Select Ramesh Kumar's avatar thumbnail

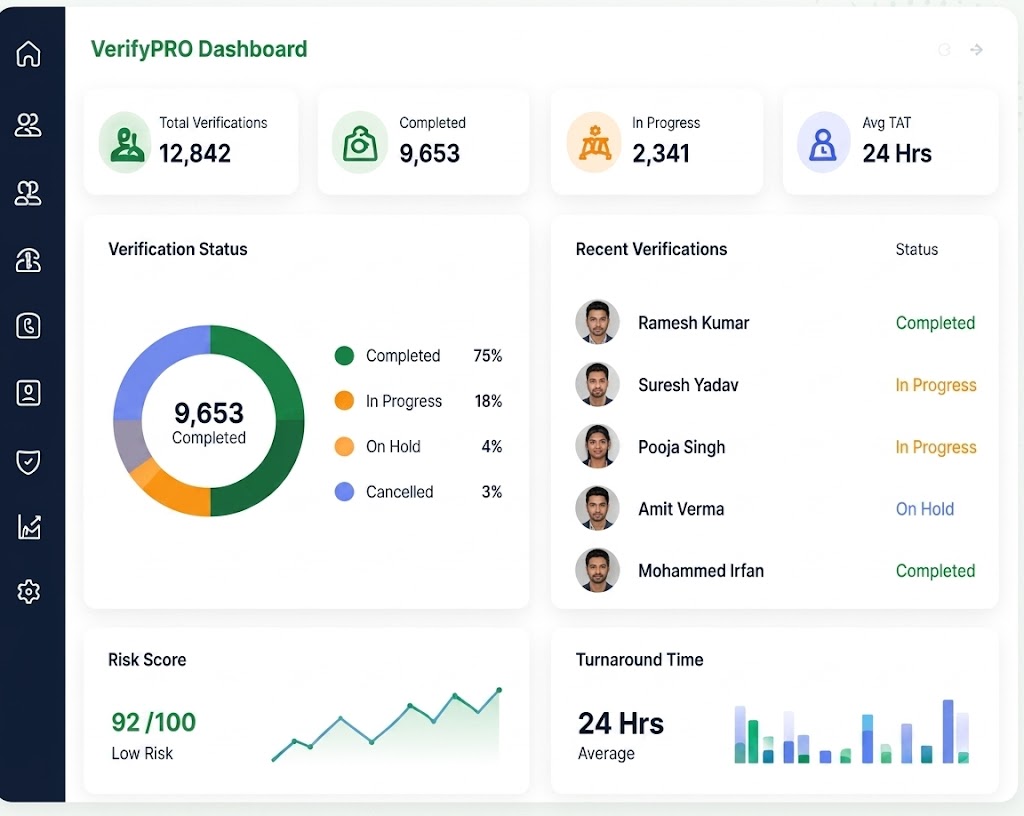[x=597, y=322]
